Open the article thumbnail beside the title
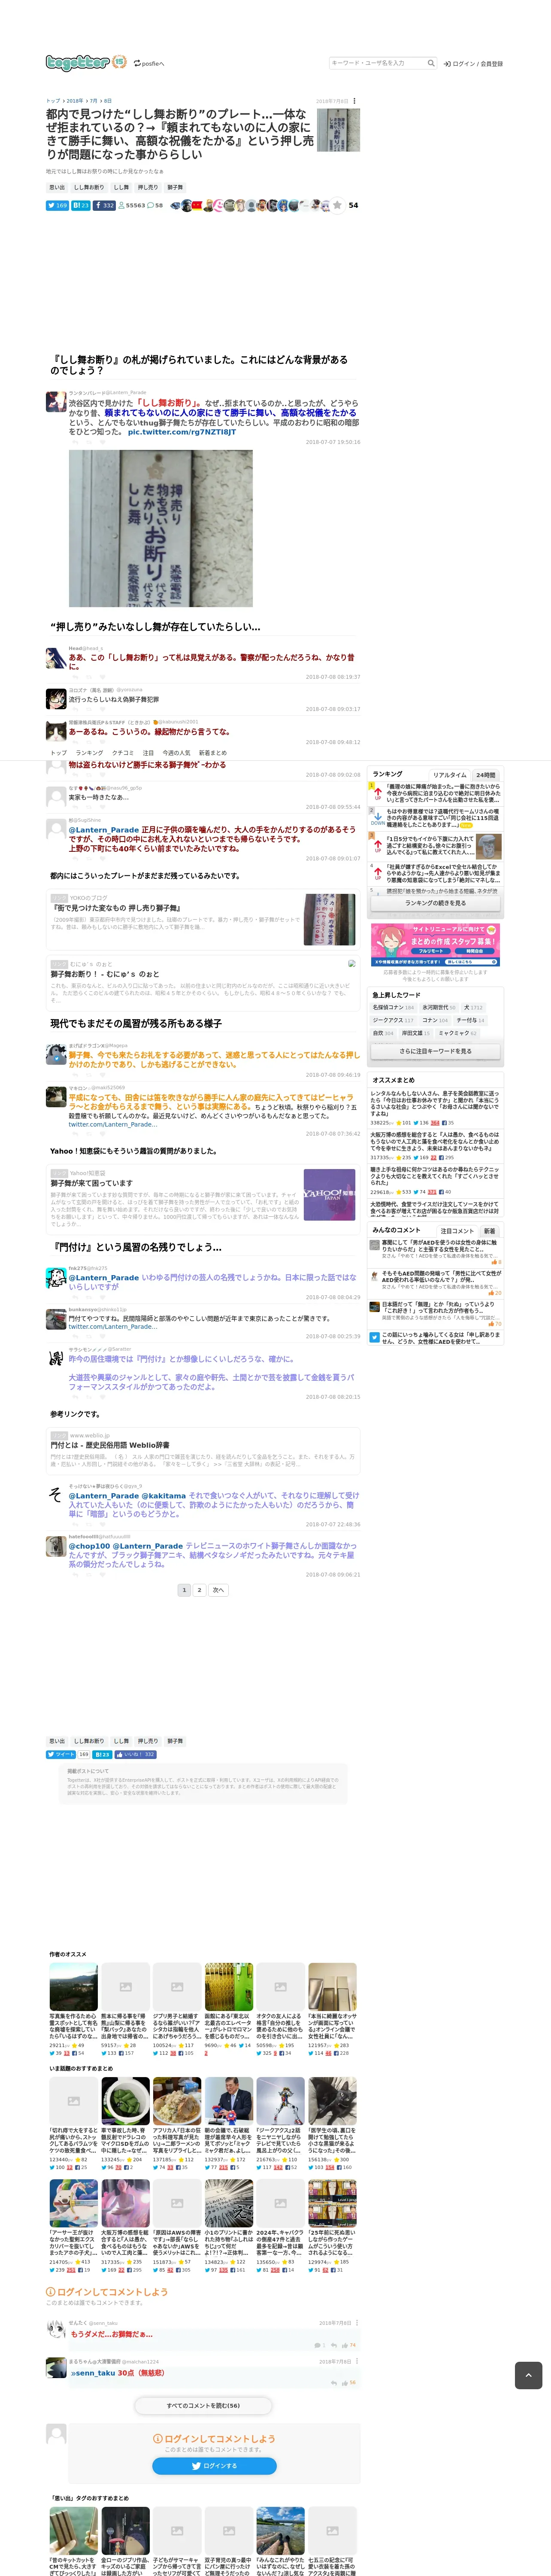Screen dimensions: 551x2576 coord(338,130)
